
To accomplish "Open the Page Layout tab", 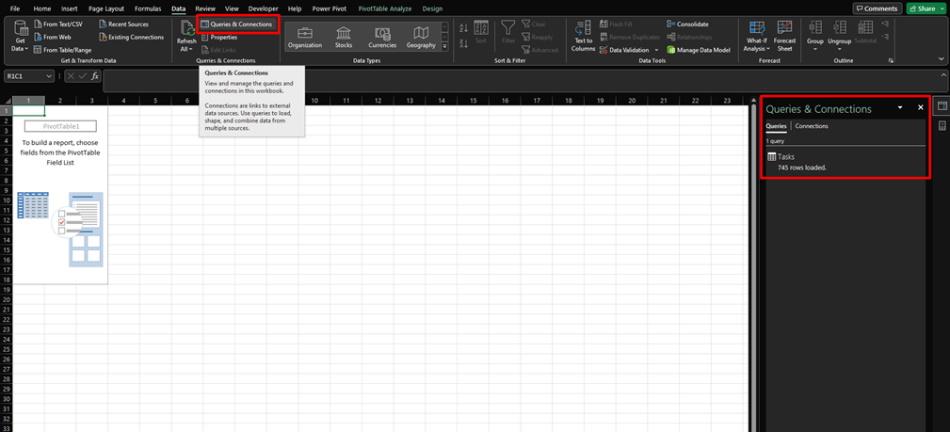I will (x=106, y=8).
